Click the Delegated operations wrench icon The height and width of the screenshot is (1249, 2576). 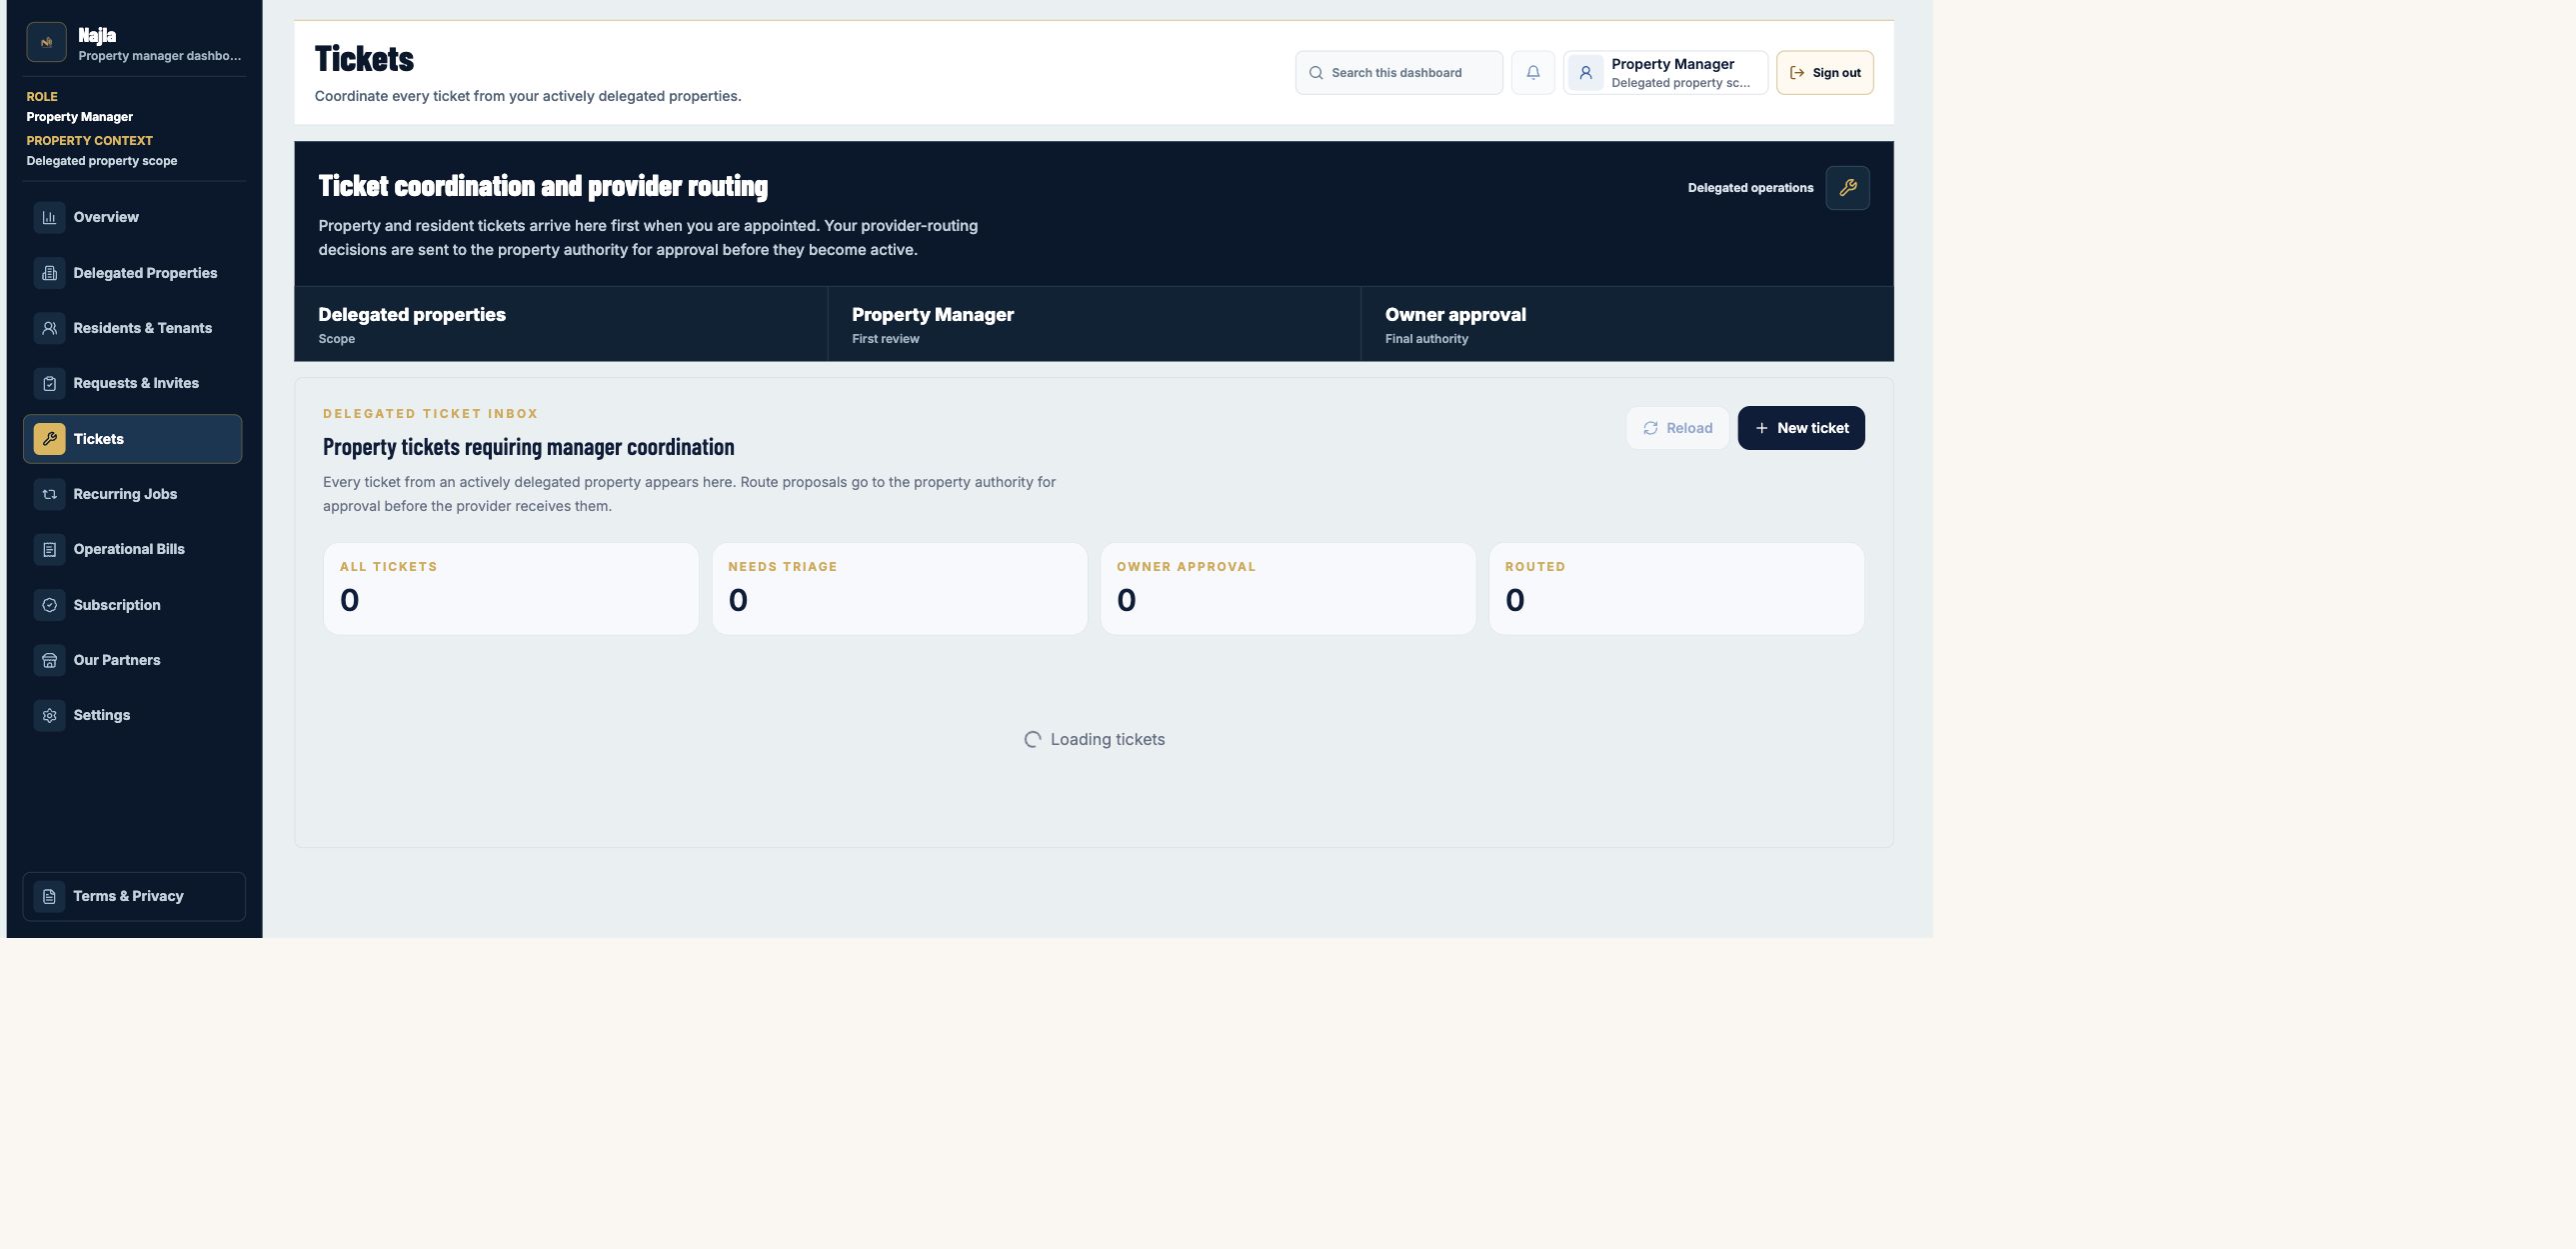pyautogui.click(x=1847, y=188)
